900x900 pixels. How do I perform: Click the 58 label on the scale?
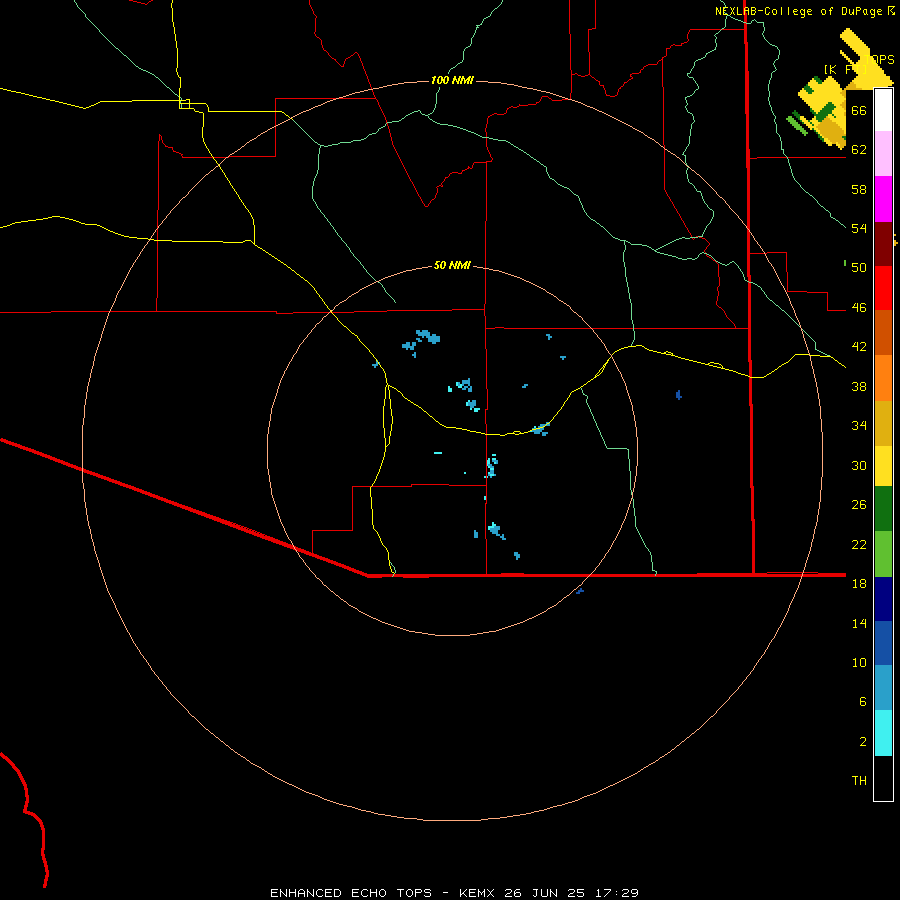859,189
